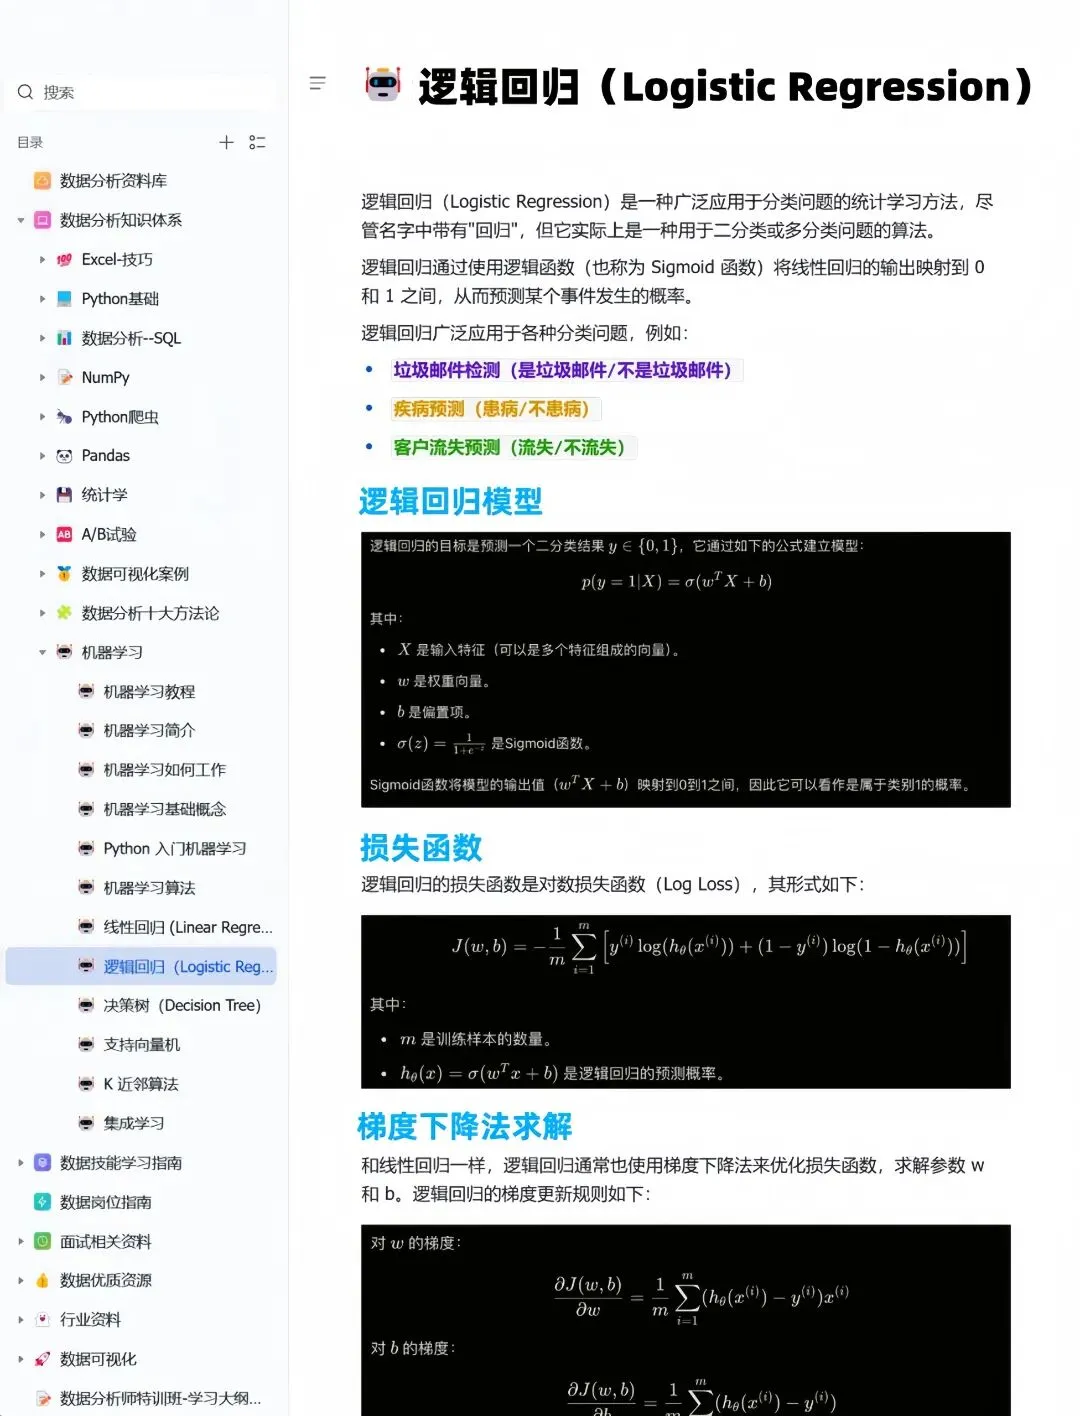Click the 数据技能学习指南 purple icon
Image resolution: width=1080 pixels, height=1416 pixels.
(x=43, y=1162)
